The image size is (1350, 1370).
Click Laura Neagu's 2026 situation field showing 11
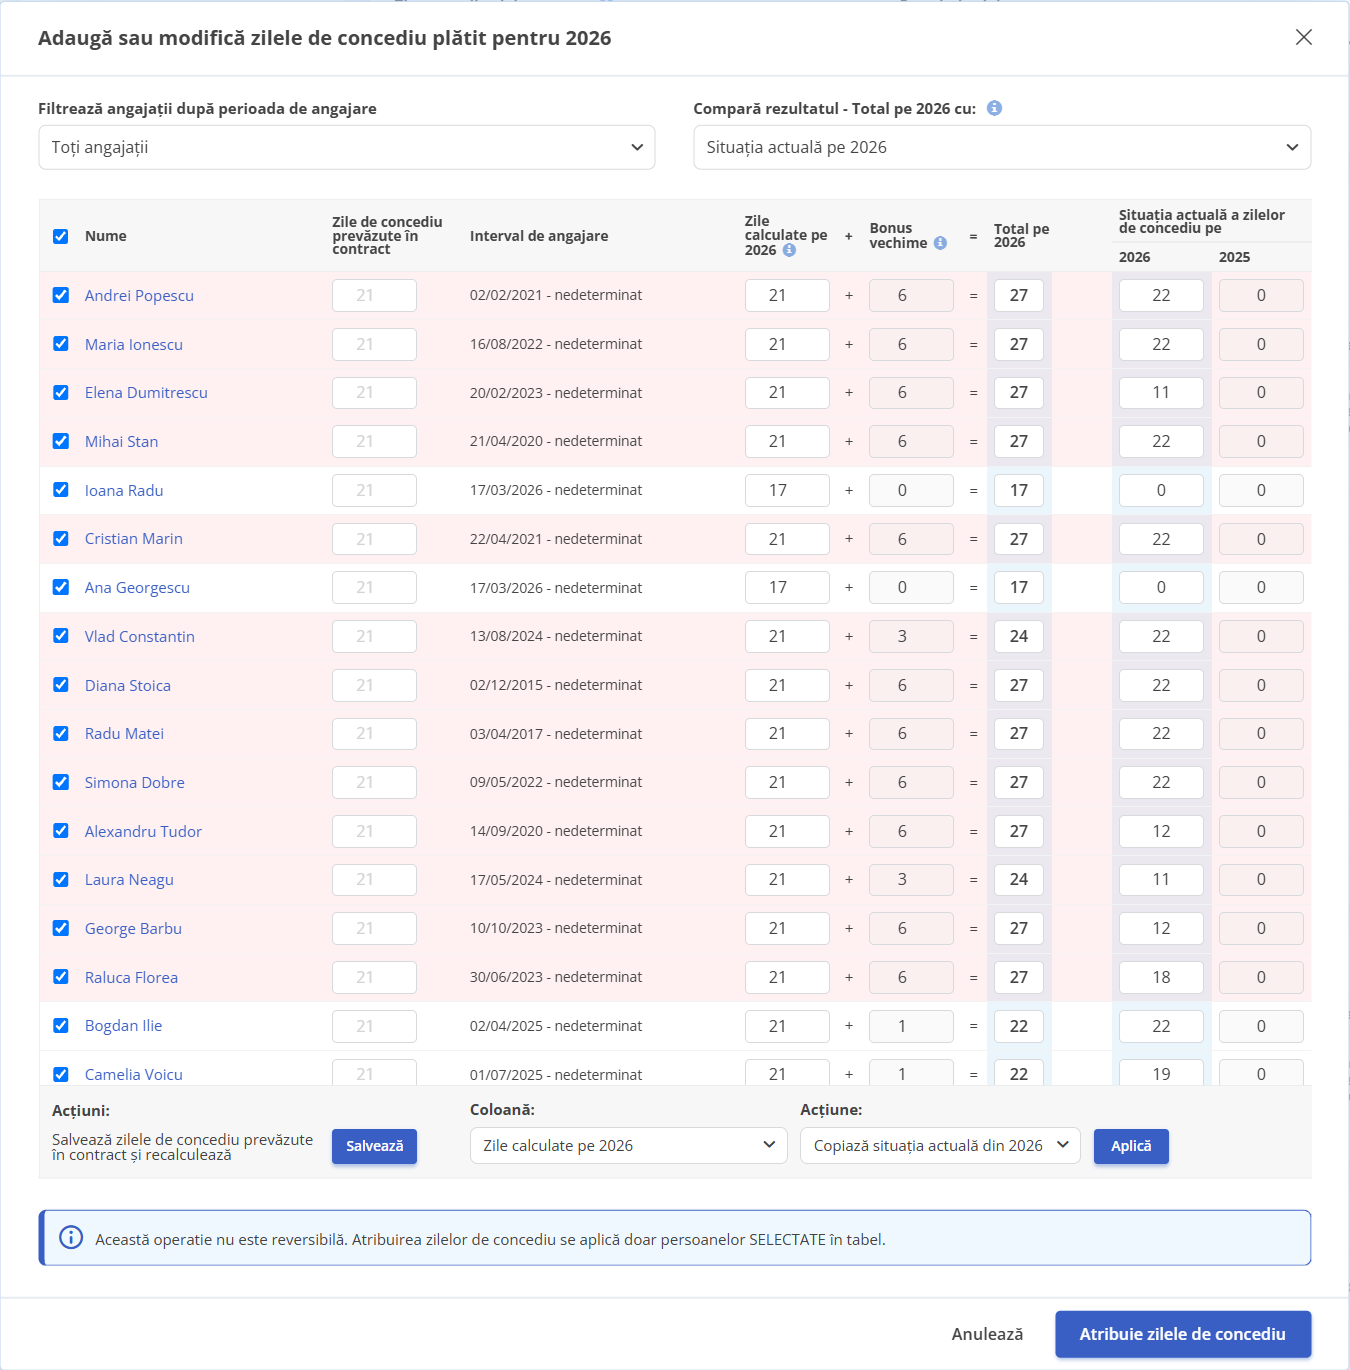click(1161, 880)
